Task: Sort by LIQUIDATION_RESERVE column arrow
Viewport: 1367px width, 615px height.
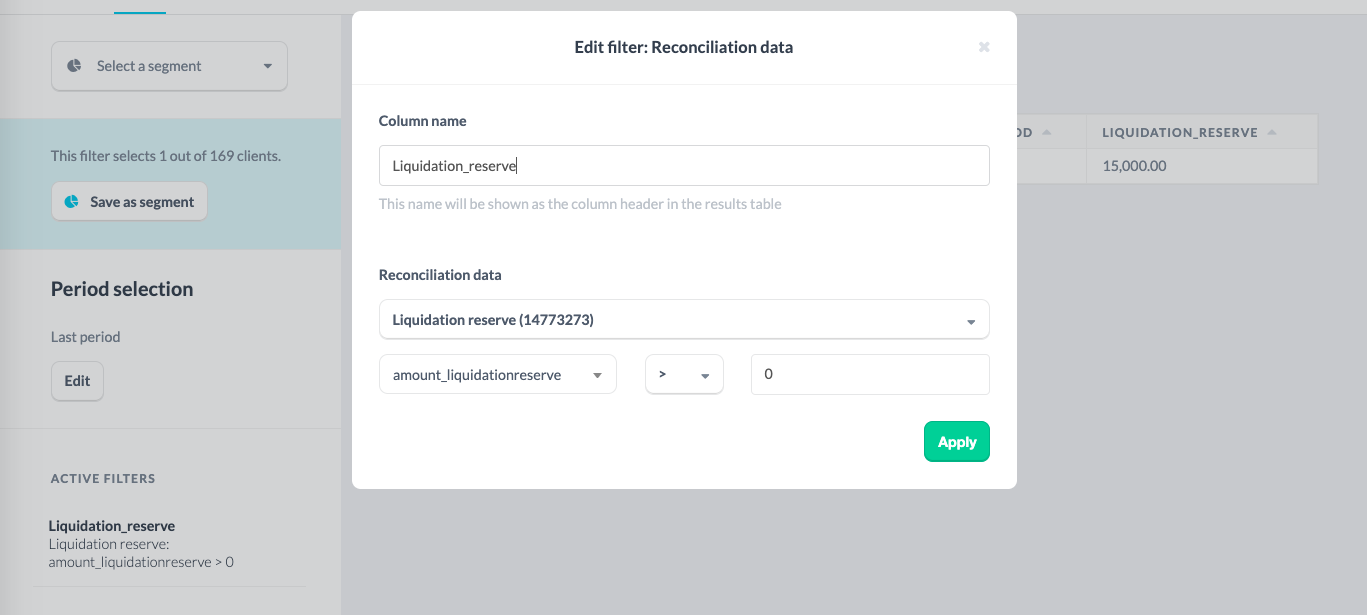Action: 1272,133
